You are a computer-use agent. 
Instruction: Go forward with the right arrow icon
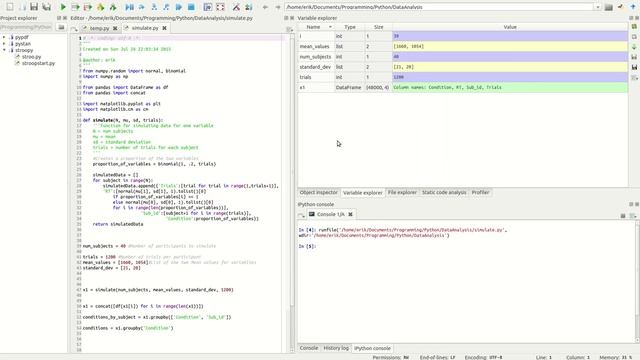point(278,7)
